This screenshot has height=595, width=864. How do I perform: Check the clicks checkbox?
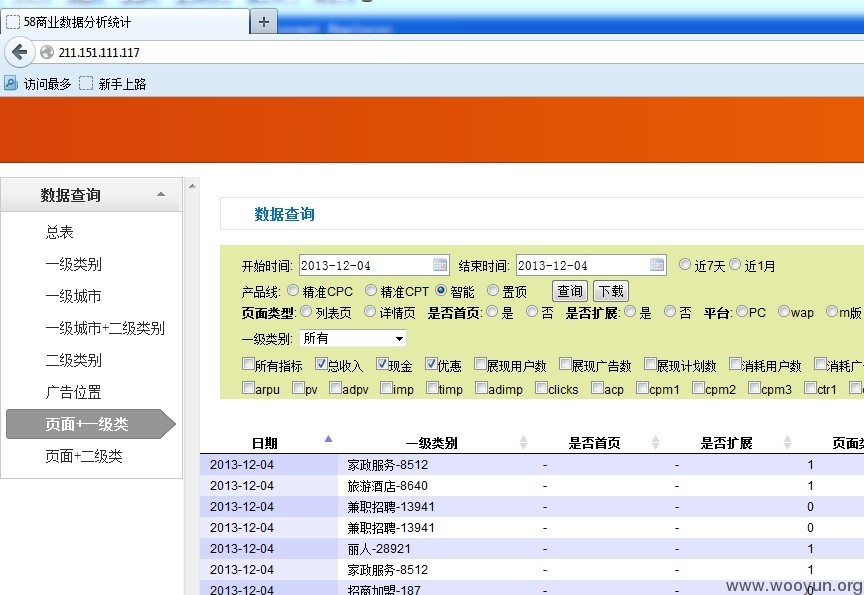[x=542, y=388]
